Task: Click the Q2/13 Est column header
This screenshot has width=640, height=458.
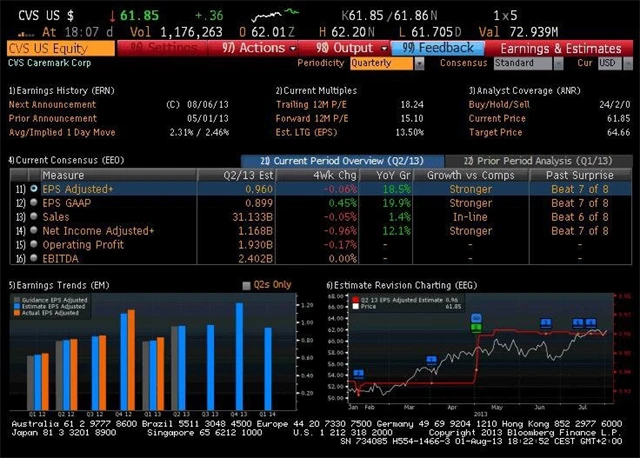Action: [x=237, y=175]
